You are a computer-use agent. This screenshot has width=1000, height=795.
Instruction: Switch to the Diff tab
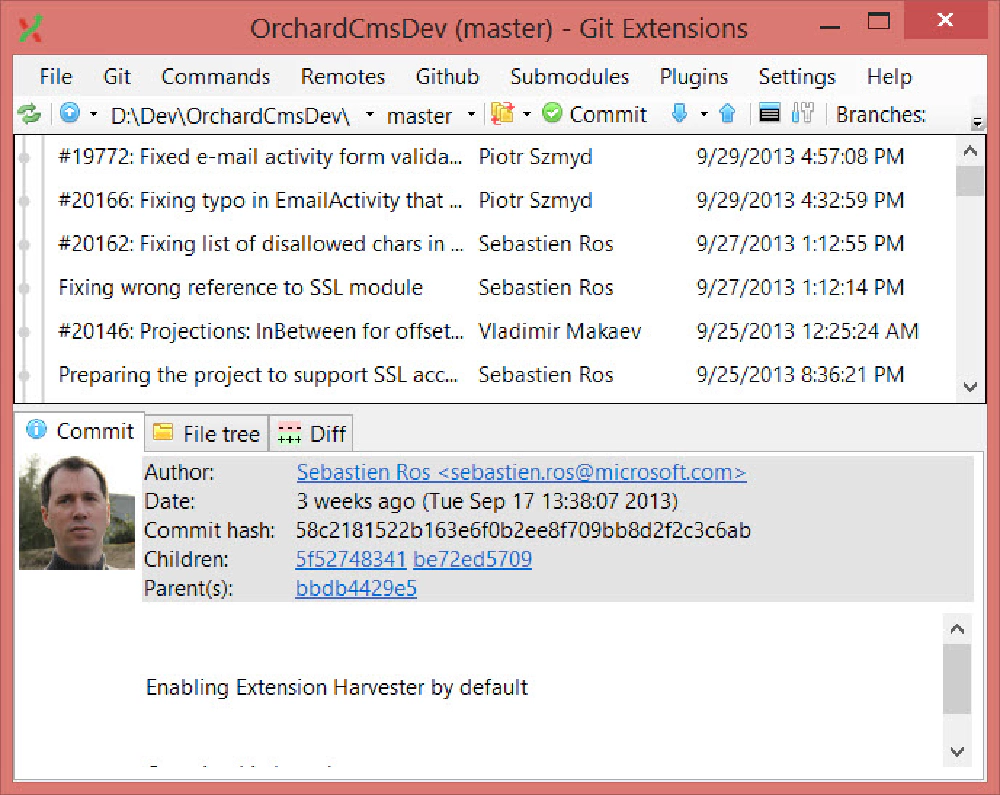(x=312, y=434)
